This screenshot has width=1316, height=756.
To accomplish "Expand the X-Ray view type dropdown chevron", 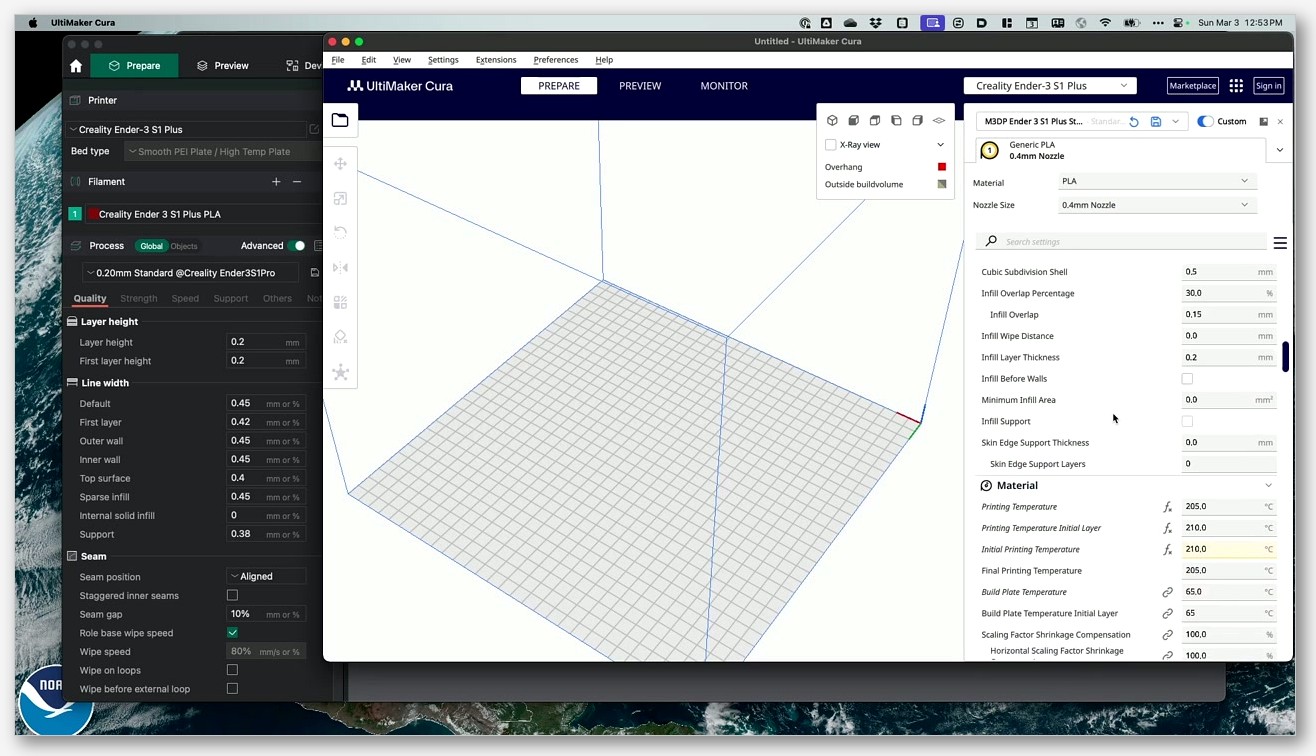I will click(940, 145).
